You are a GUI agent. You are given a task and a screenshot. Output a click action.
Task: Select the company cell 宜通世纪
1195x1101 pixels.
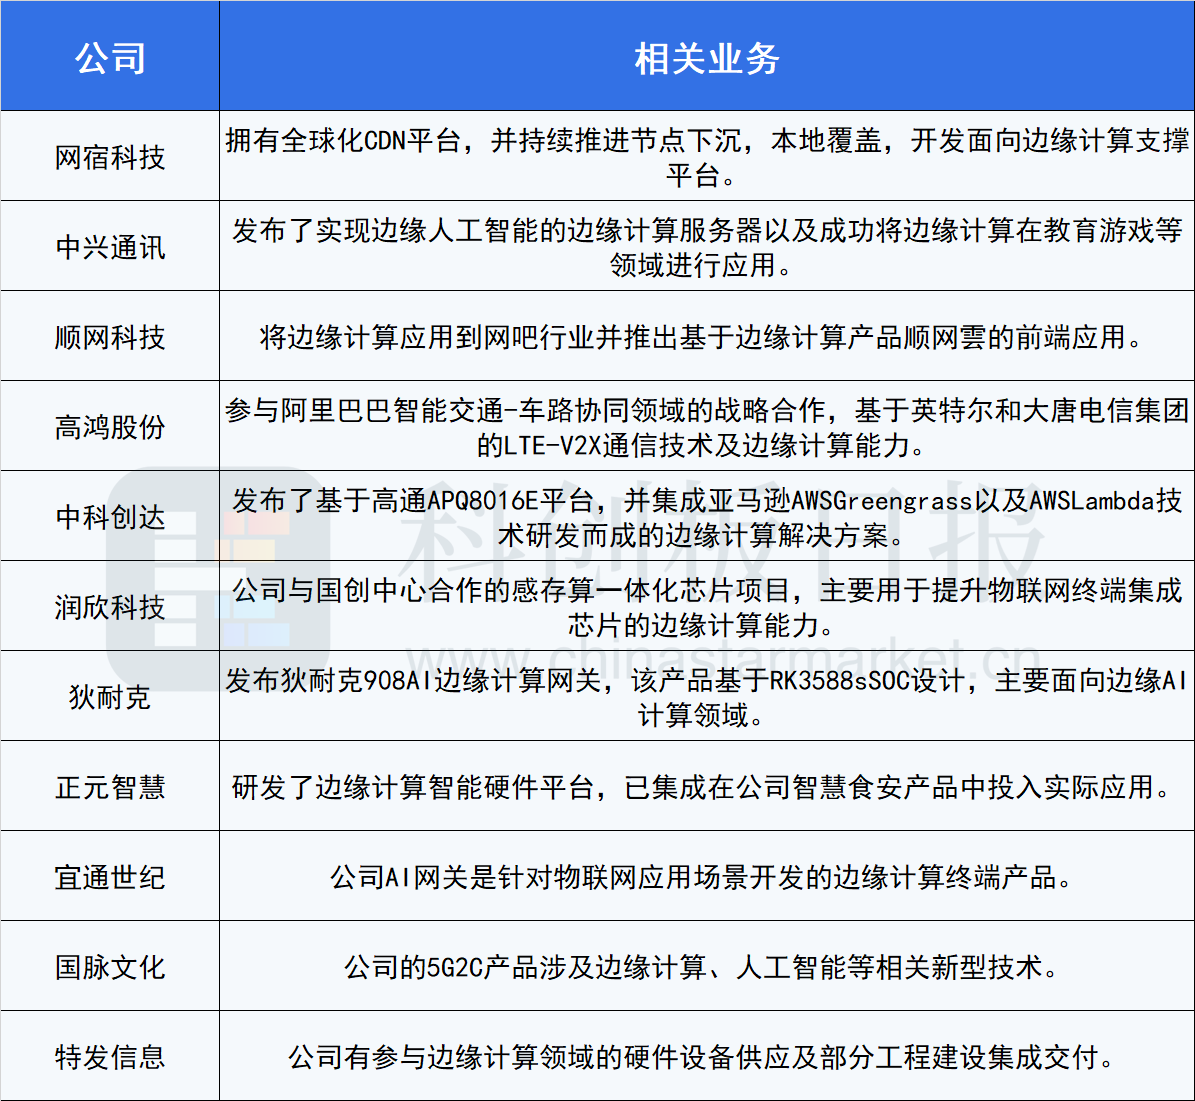pos(110,877)
